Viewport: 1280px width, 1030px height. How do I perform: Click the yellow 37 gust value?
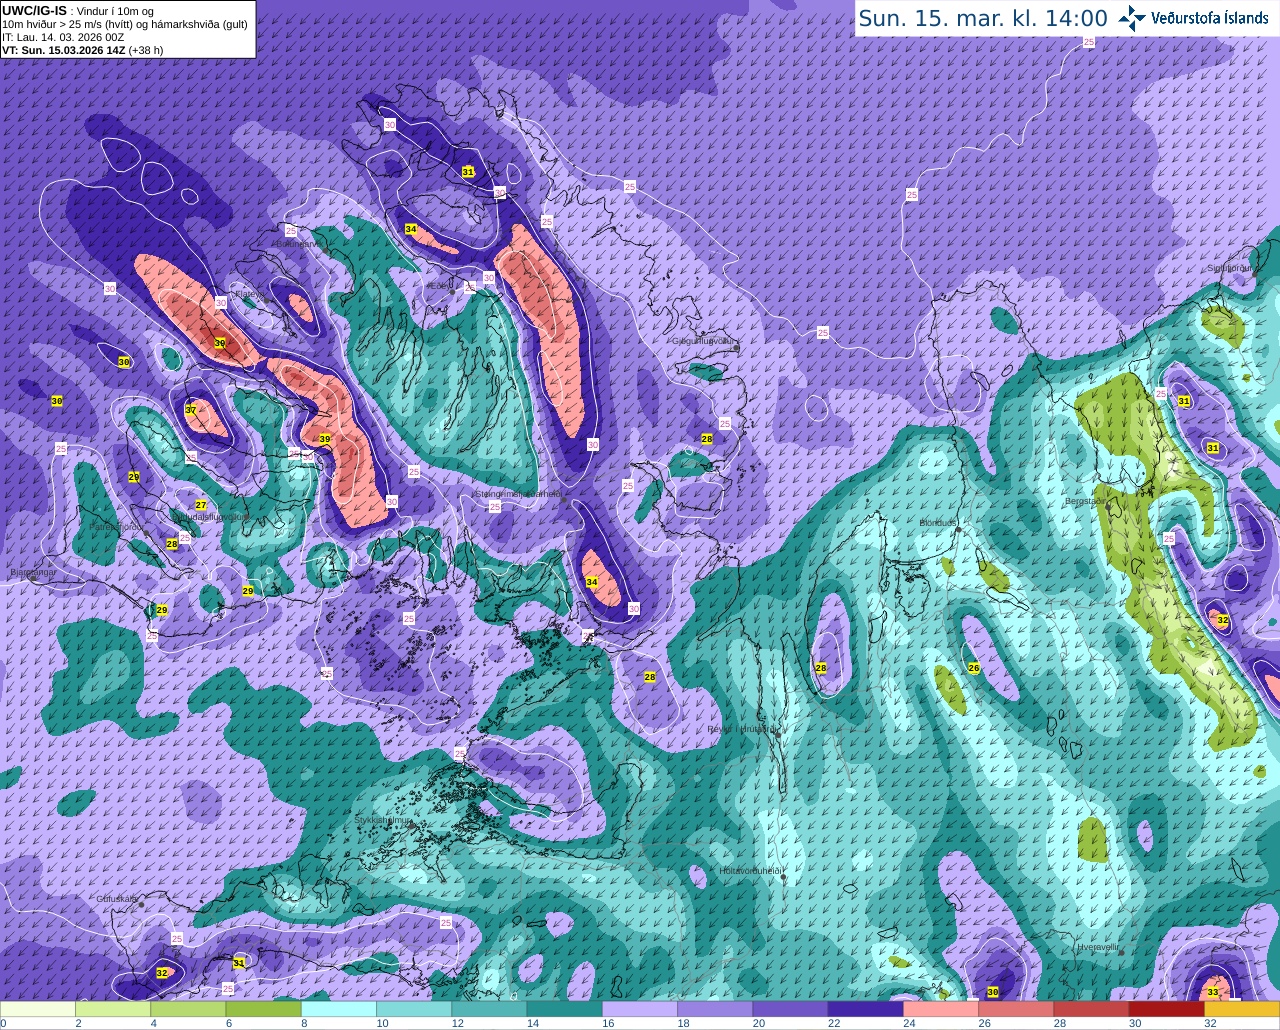click(190, 410)
